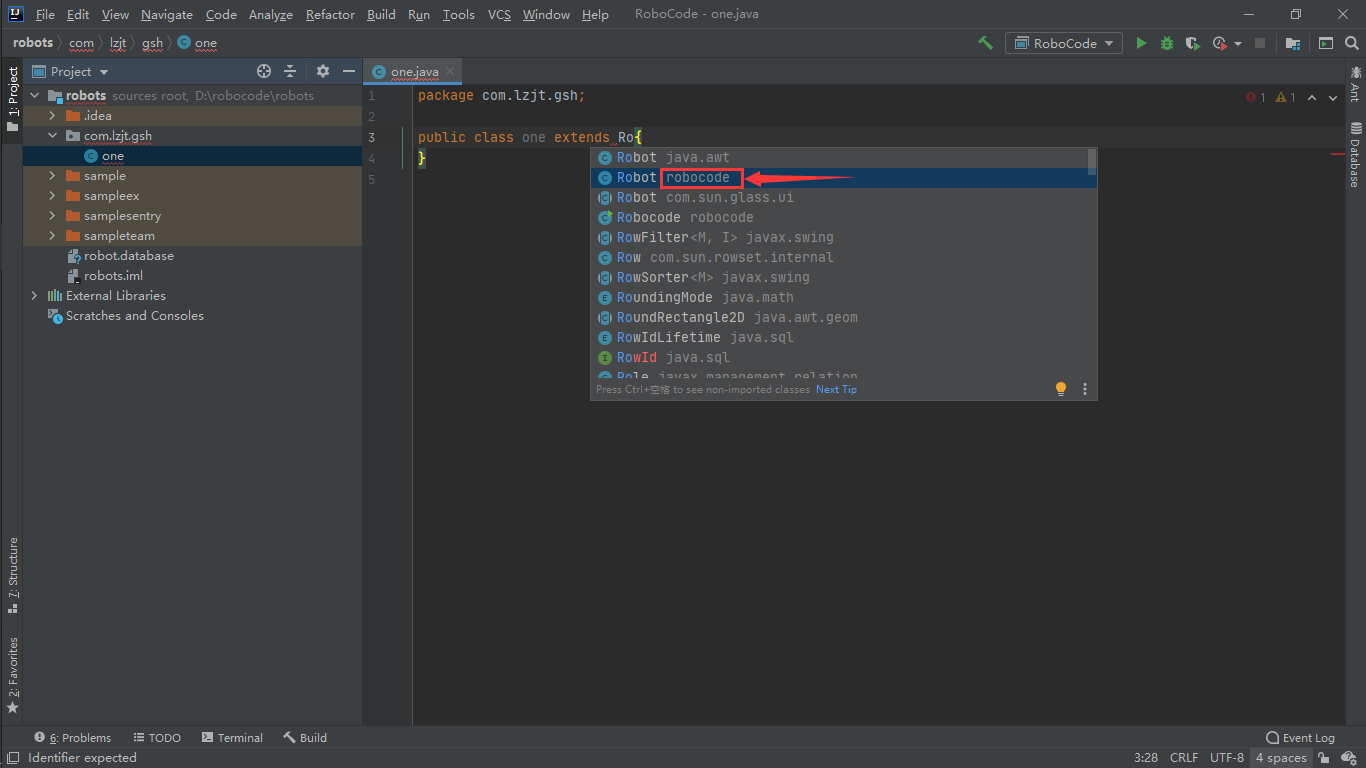Hide the Project panel with minus icon

[x=349, y=71]
